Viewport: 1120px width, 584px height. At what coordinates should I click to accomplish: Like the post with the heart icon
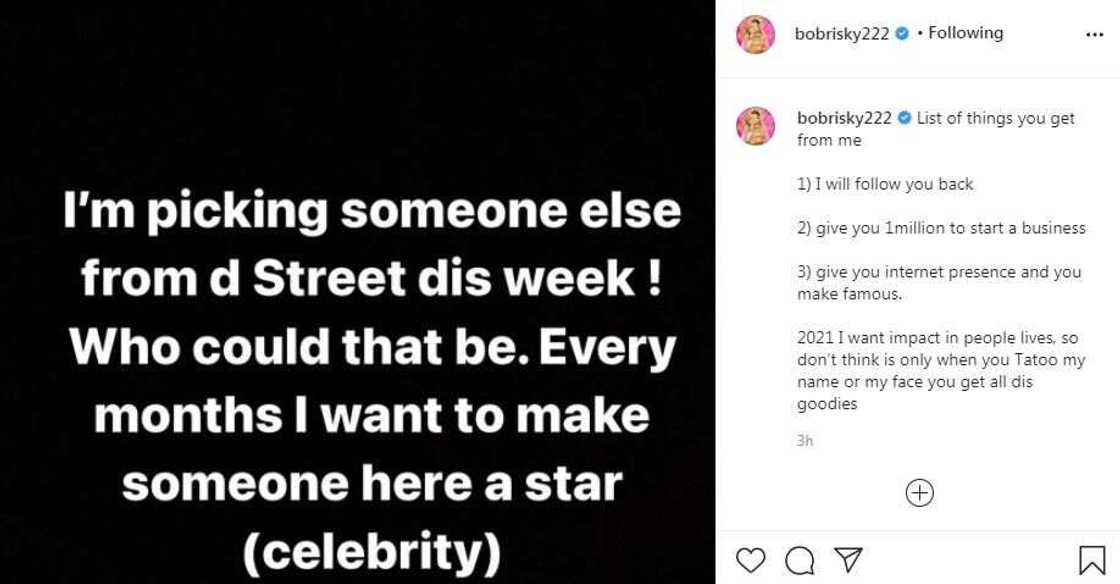pos(750,559)
